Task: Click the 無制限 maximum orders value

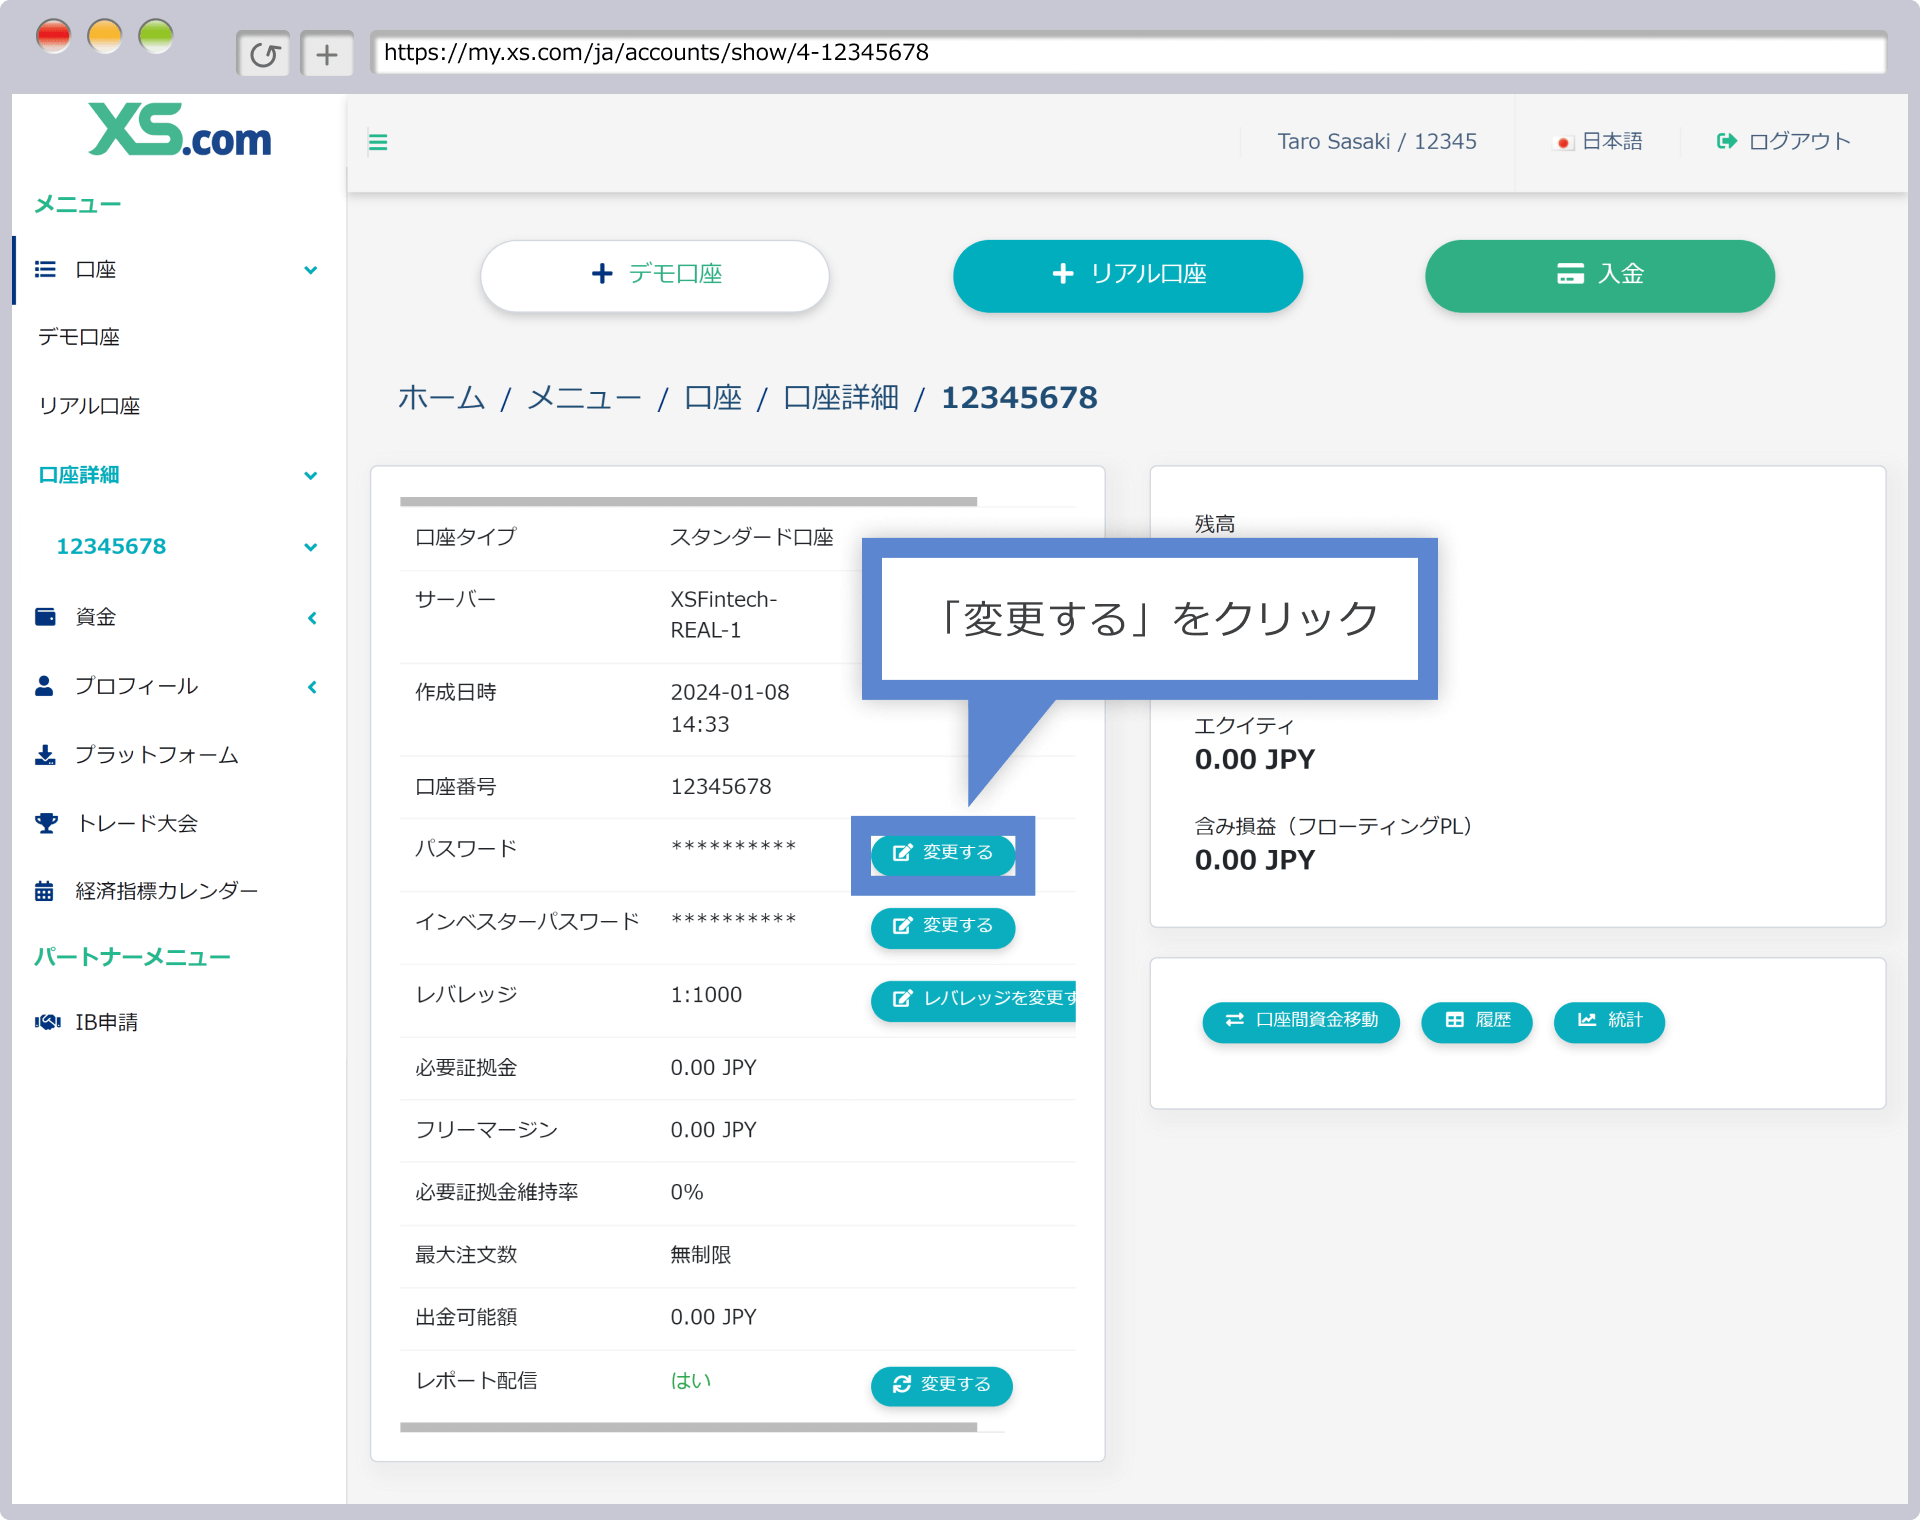Action: [x=701, y=1254]
